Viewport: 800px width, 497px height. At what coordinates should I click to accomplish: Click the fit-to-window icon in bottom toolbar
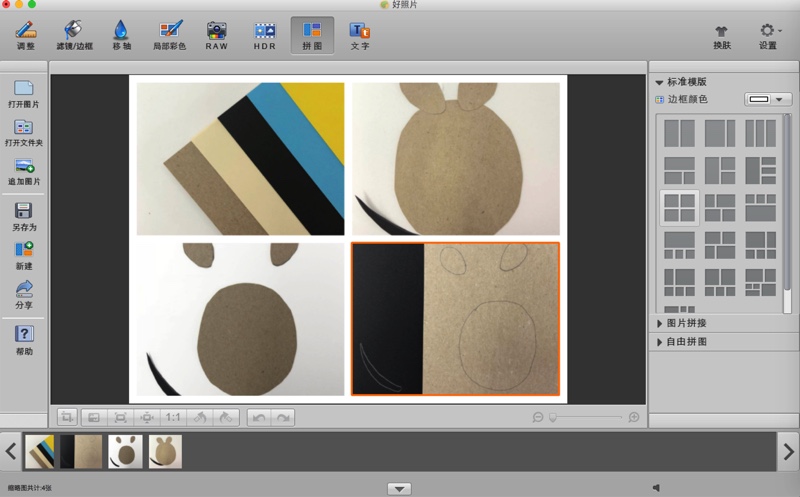(94, 417)
